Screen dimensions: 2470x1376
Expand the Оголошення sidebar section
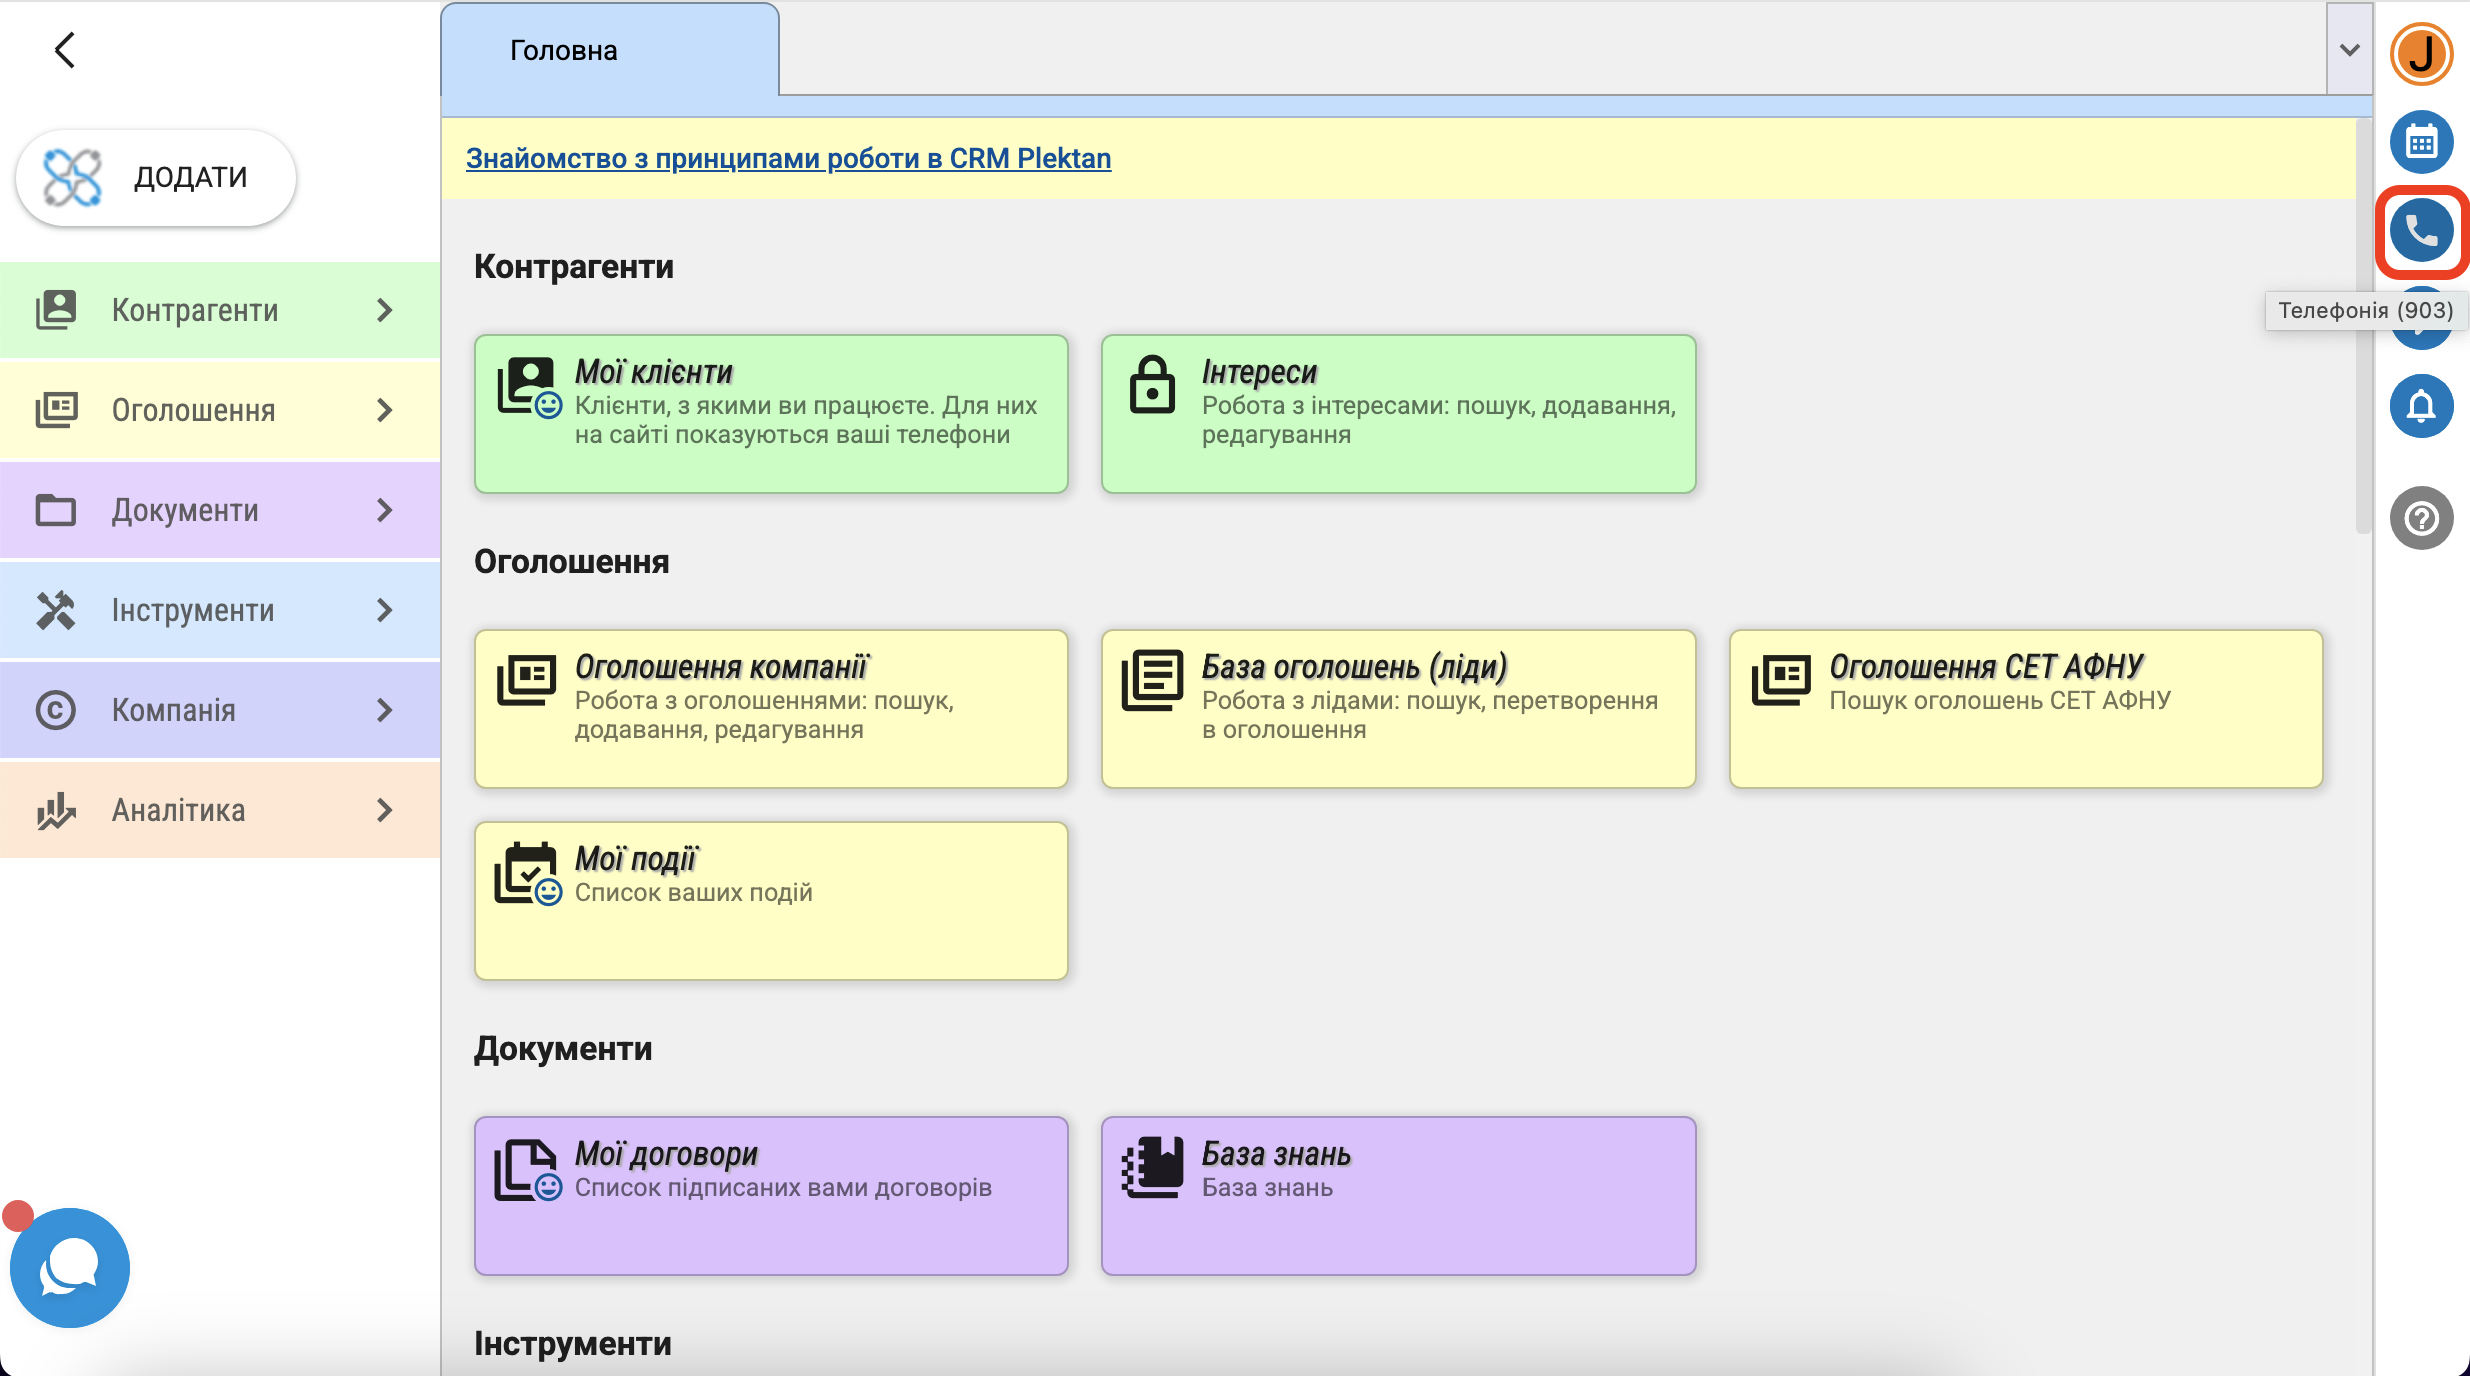[x=384, y=410]
